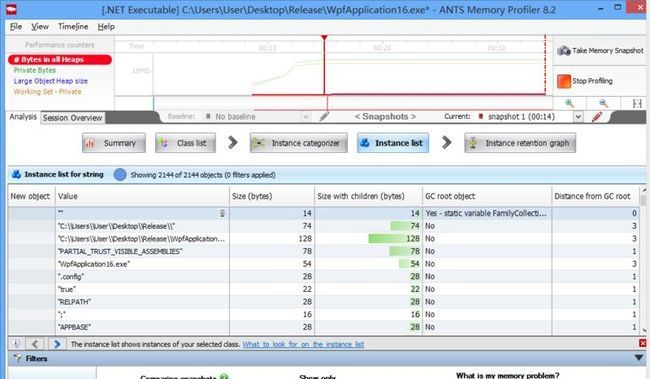Click the info icon in the hint bar
Viewport: 650px width, 379px height.
click(x=16, y=344)
